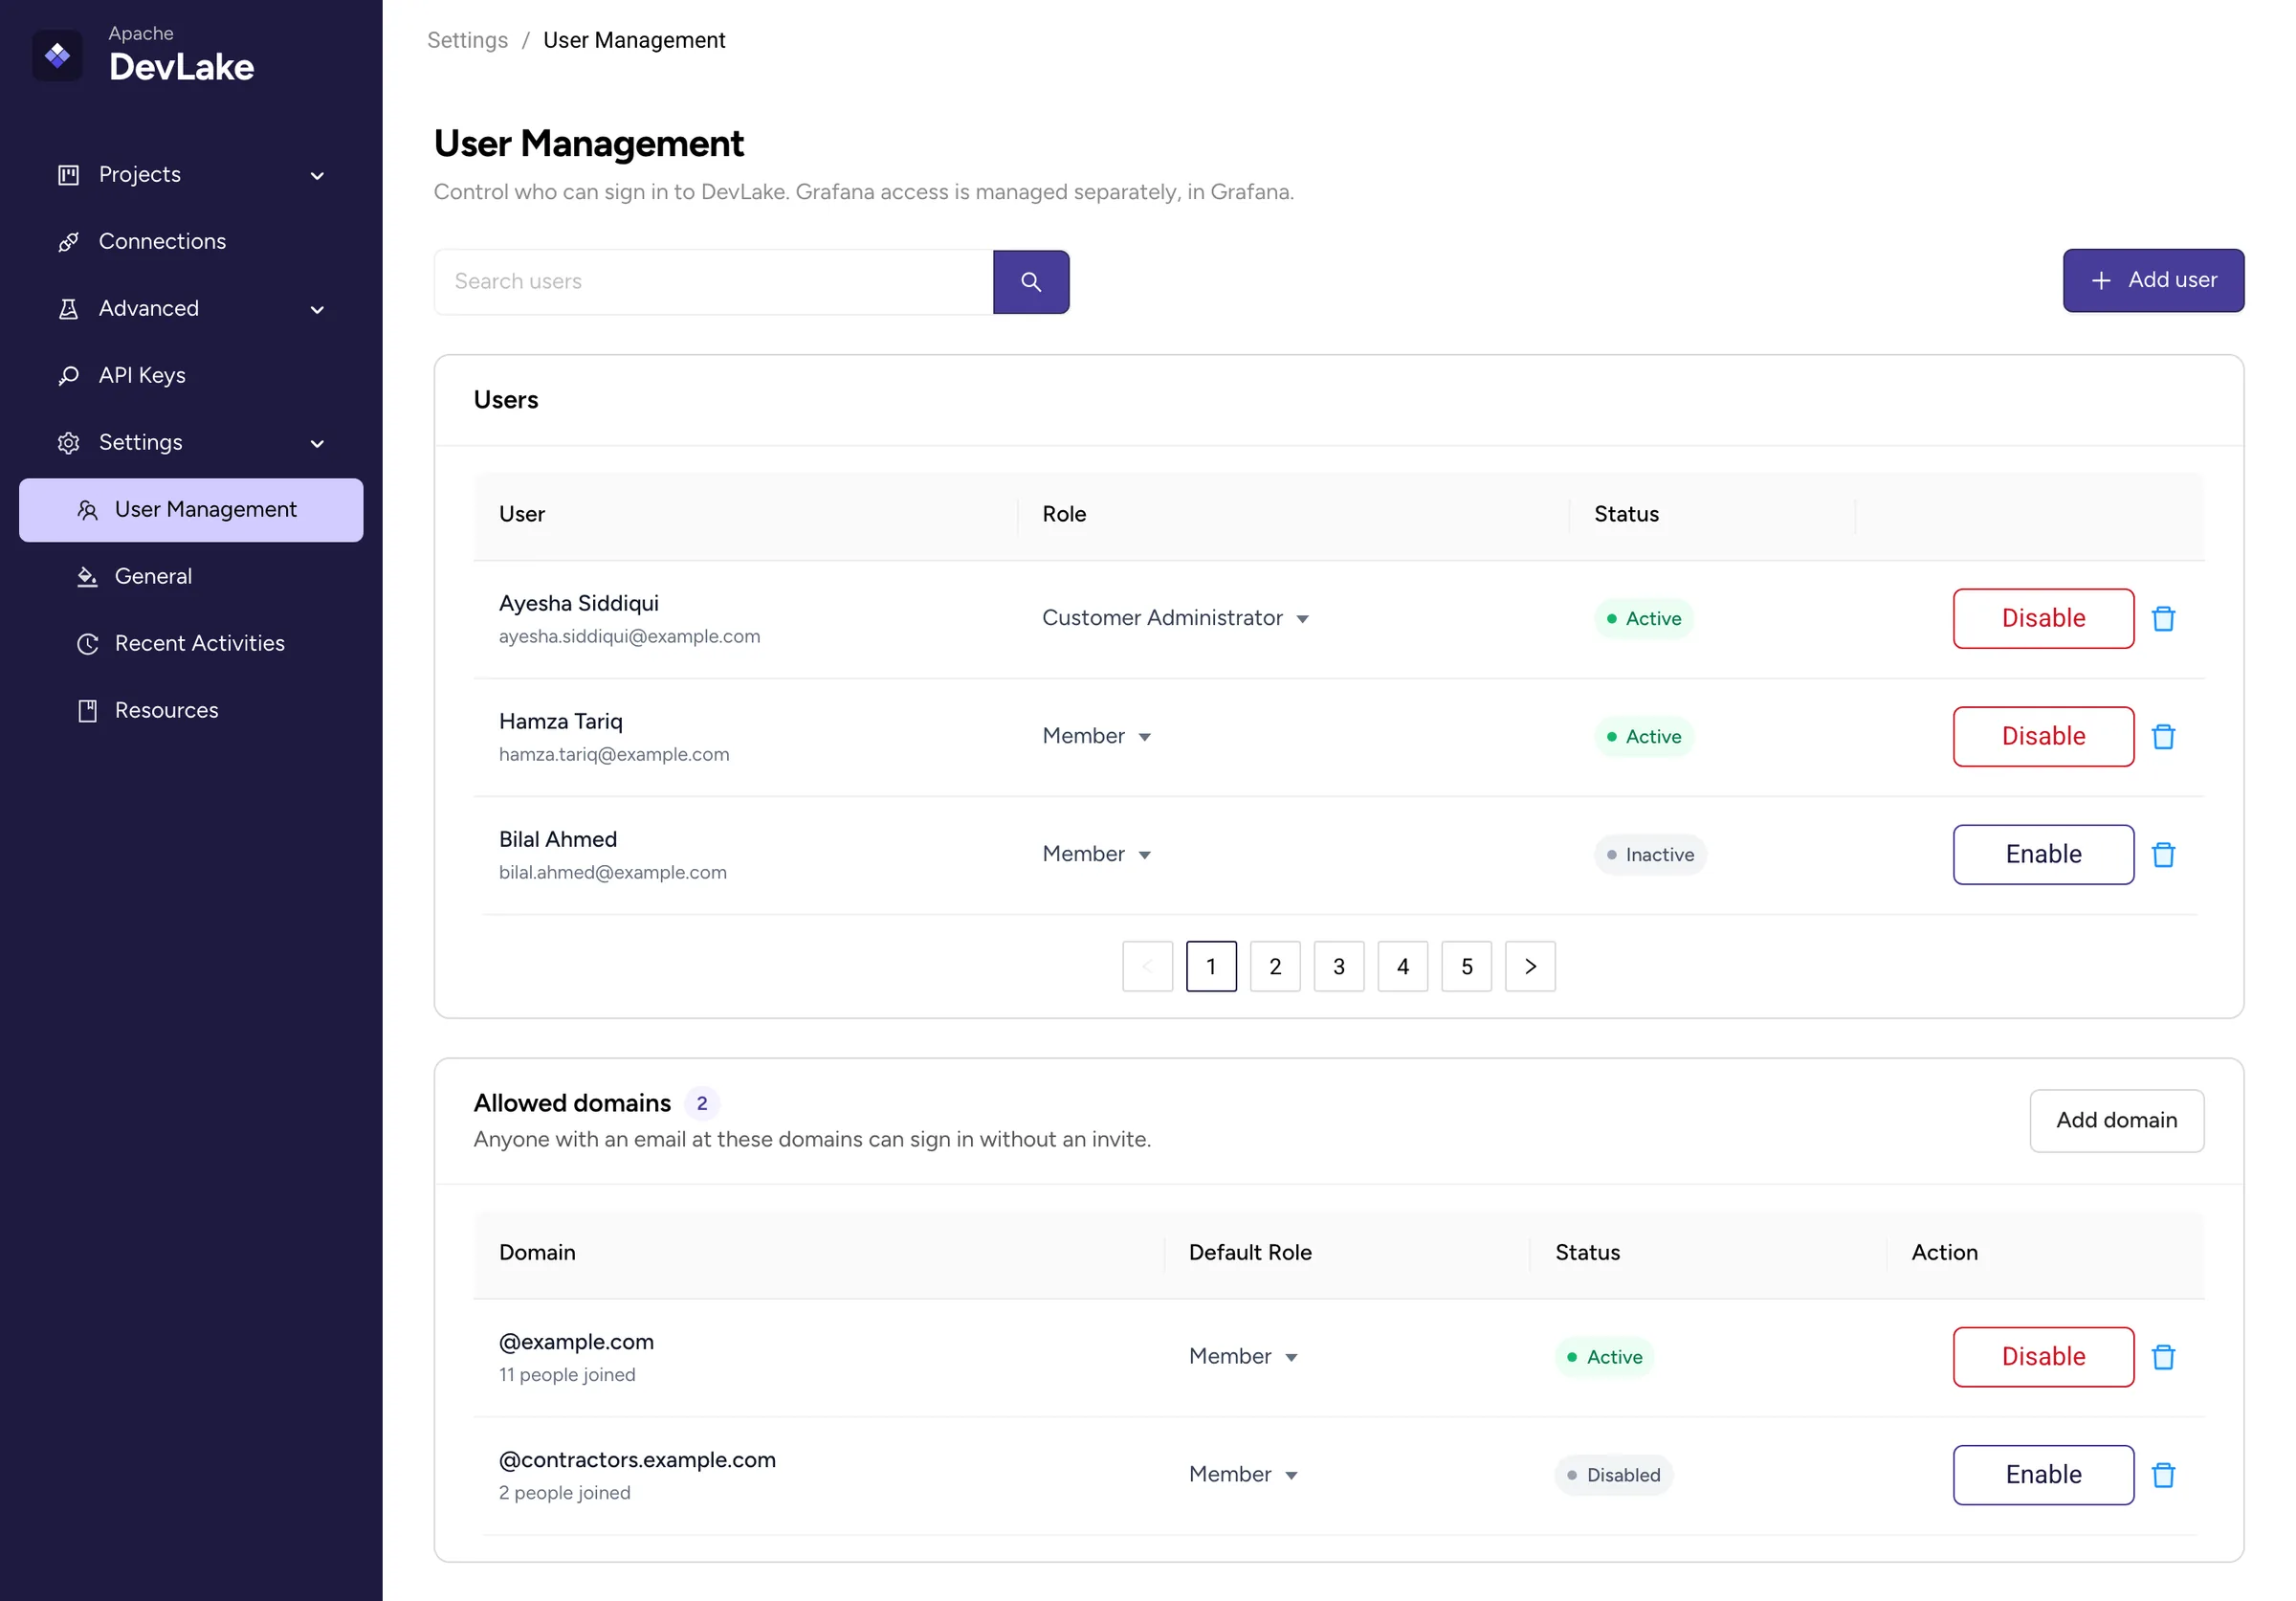The width and height of the screenshot is (2296, 1601).
Task: Click the Inactive status badge for Bilal Ahmed
Action: pos(1650,855)
